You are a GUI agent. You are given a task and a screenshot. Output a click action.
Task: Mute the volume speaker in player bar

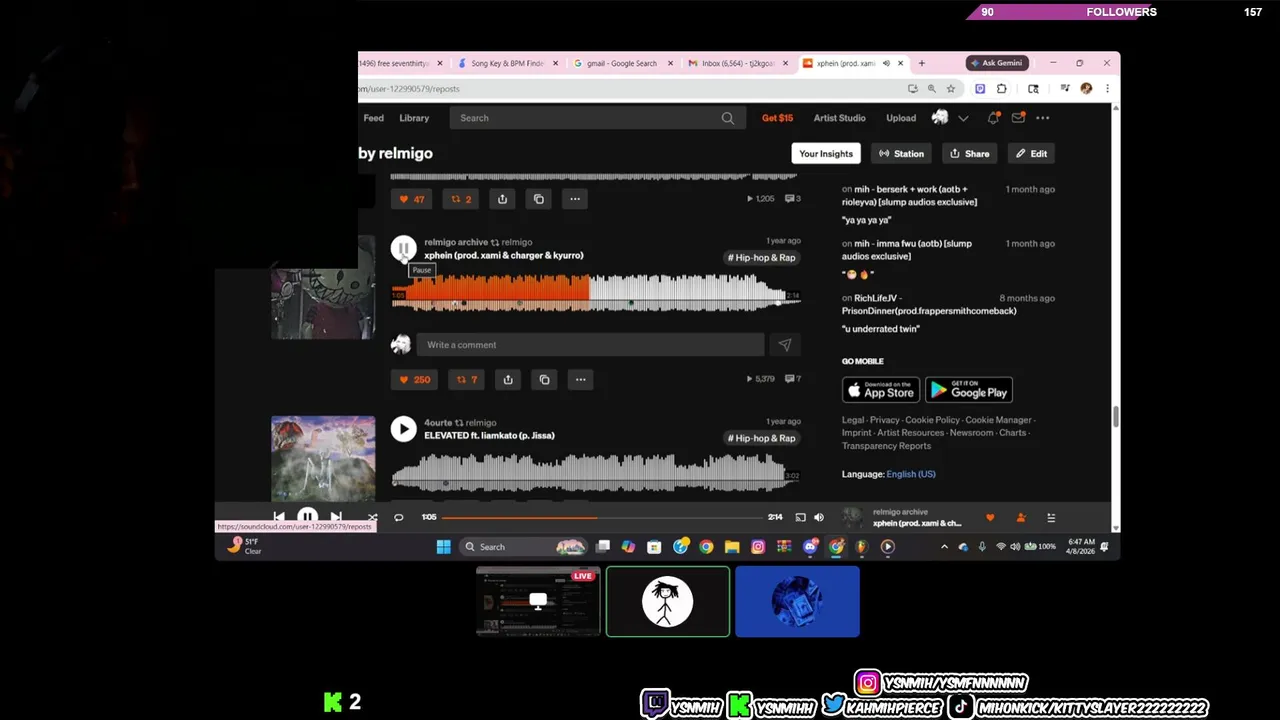coord(819,517)
